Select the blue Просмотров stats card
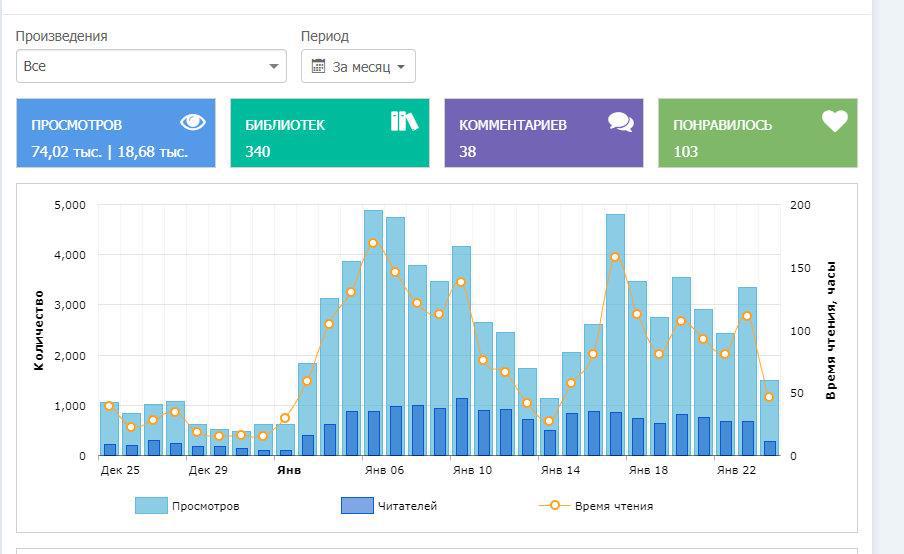Viewport: 904px width, 554px height. coord(116,133)
